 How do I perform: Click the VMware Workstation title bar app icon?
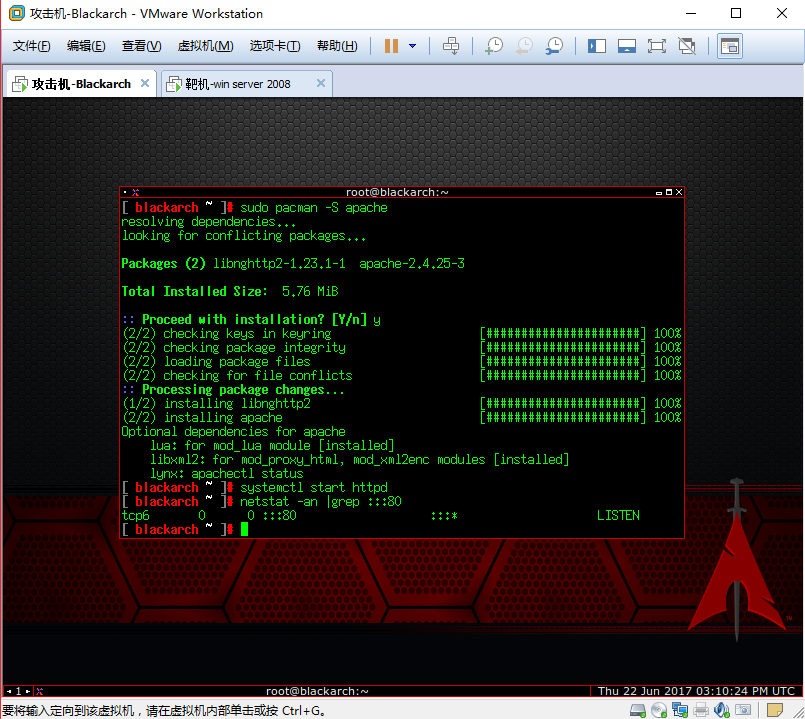point(16,13)
